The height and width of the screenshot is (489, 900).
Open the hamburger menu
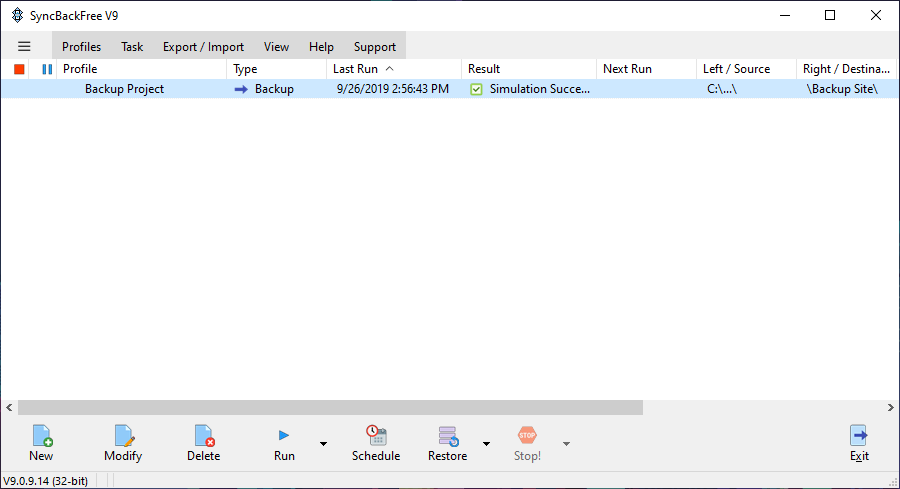coord(24,46)
